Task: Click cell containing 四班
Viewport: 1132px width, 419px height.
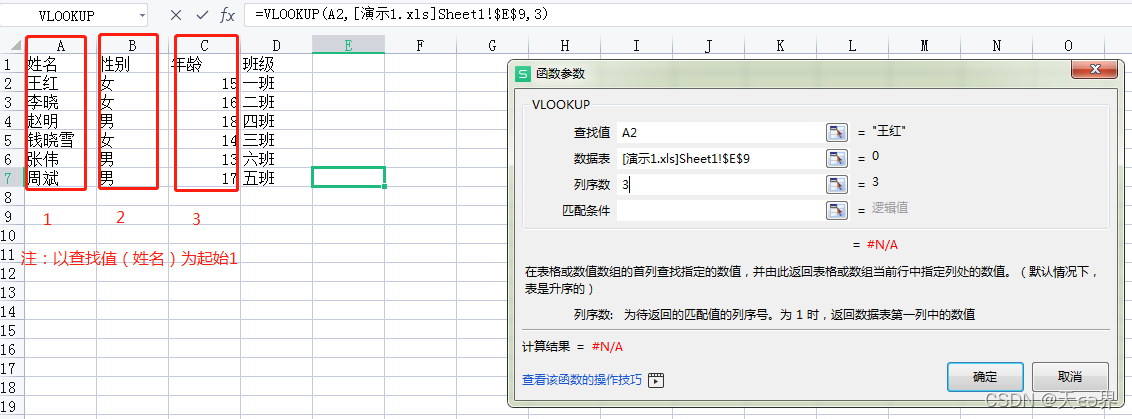Action: [x=277, y=121]
